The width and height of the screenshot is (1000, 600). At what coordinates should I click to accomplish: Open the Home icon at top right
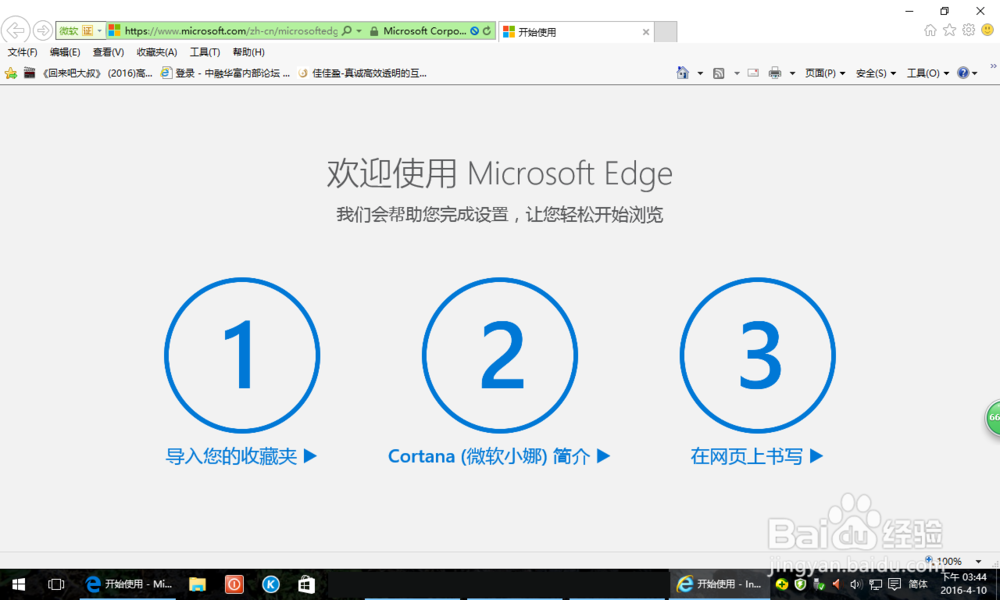coord(930,30)
